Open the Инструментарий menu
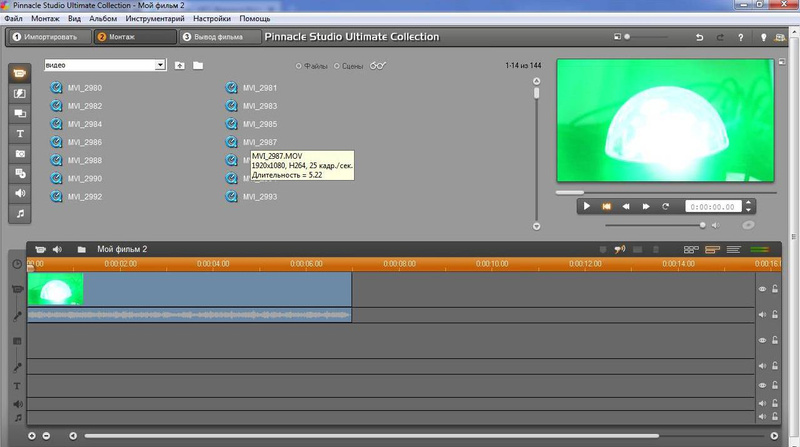This screenshot has width=800, height=447. tap(156, 19)
